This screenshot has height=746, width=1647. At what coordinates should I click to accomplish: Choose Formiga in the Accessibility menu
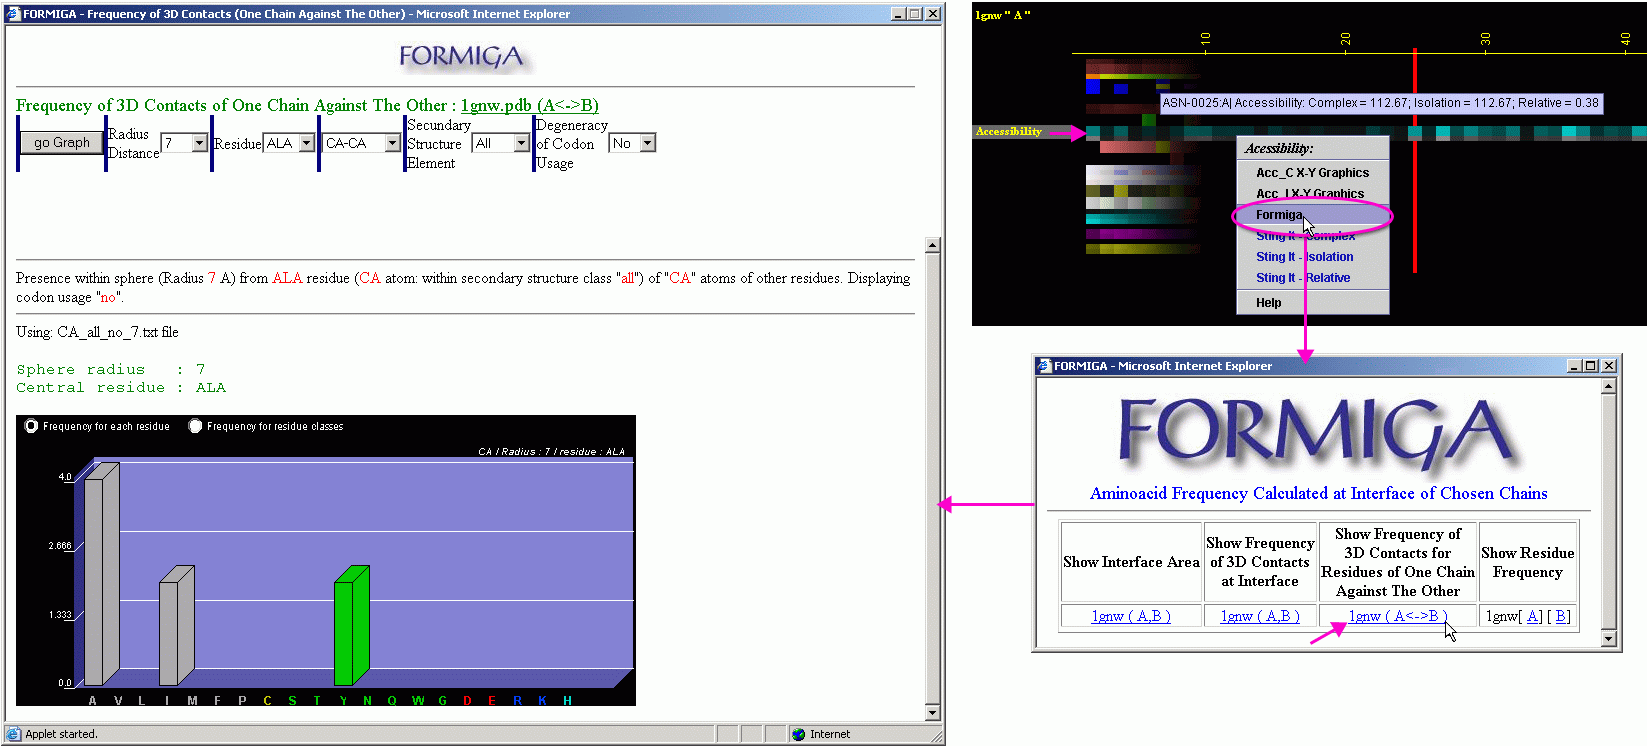pyautogui.click(x=1279, y=215)
